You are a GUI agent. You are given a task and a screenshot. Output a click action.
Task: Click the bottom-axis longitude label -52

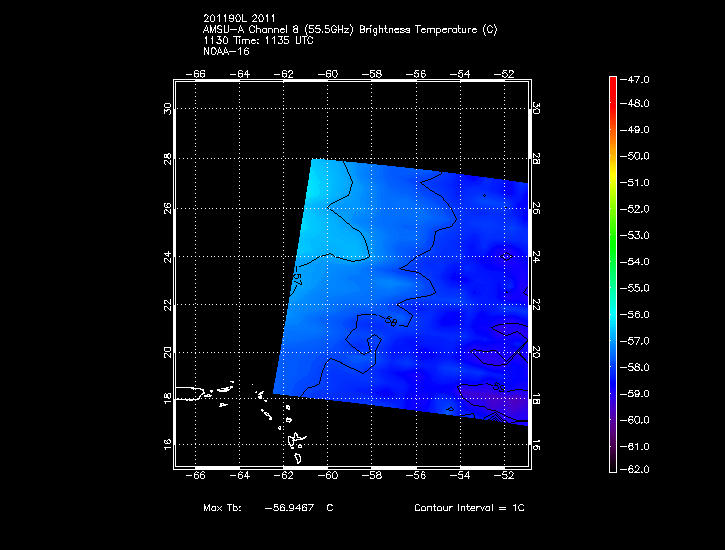[504, 476]
